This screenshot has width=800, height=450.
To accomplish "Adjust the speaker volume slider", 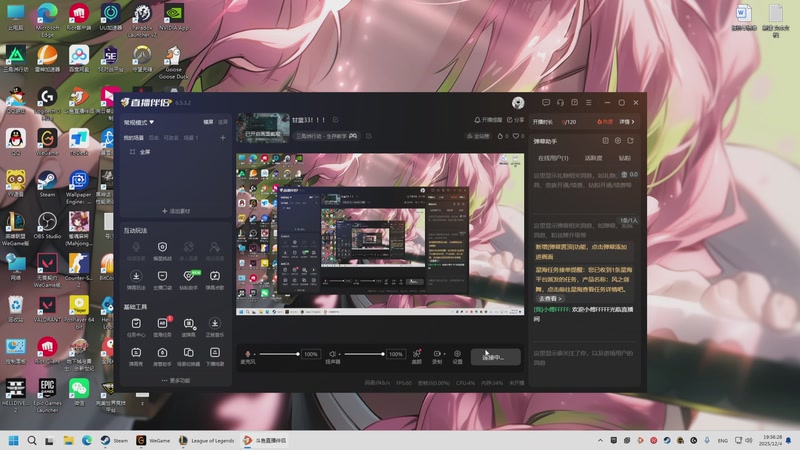I will click(364, 354).
